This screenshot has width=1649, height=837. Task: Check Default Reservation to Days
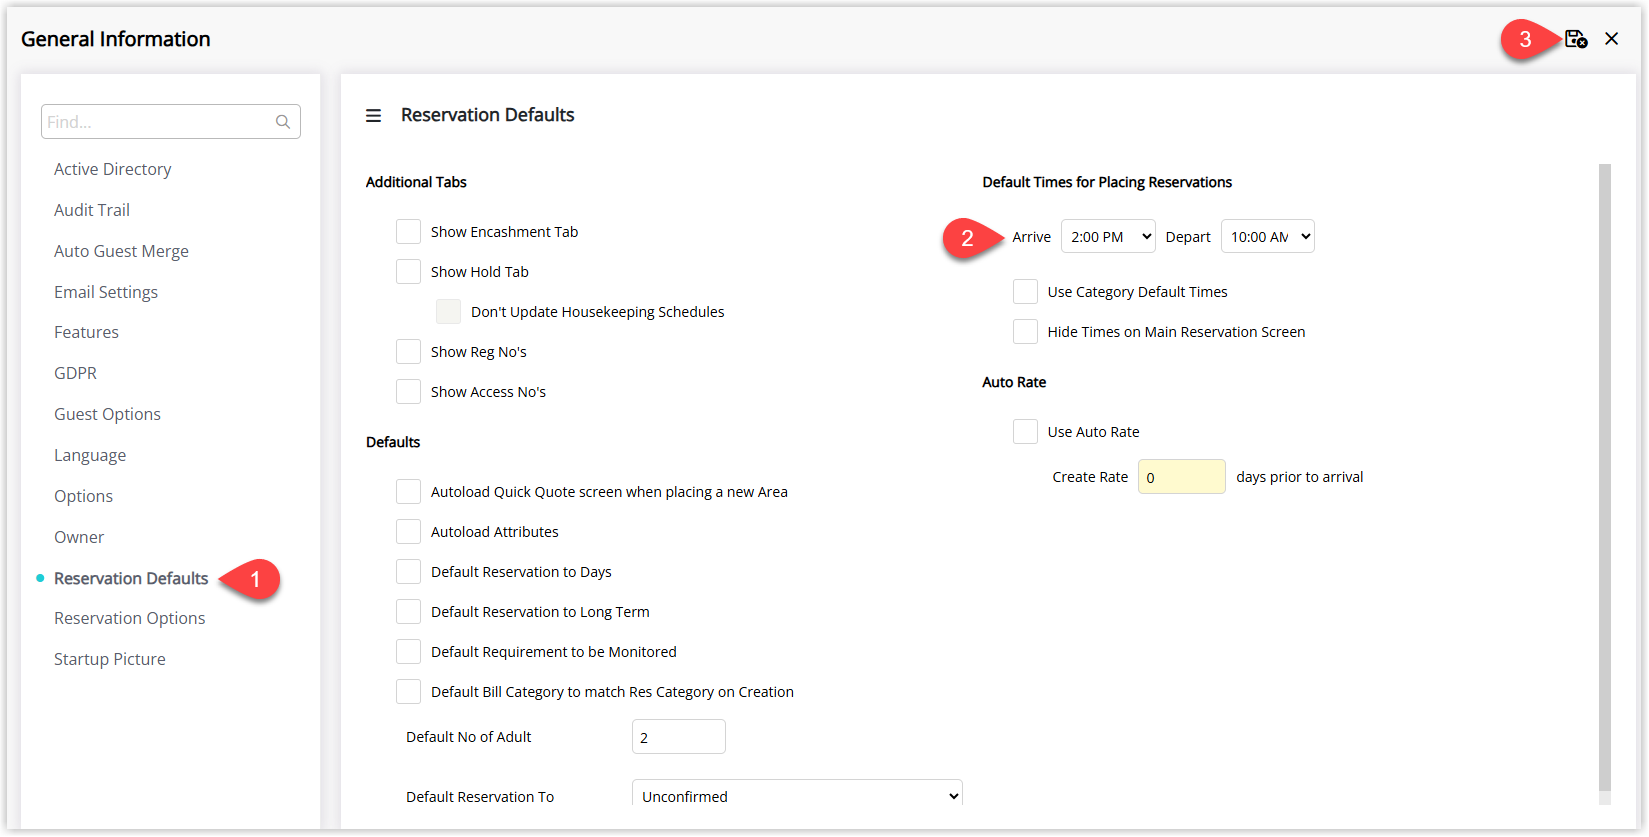coord(408,572)
